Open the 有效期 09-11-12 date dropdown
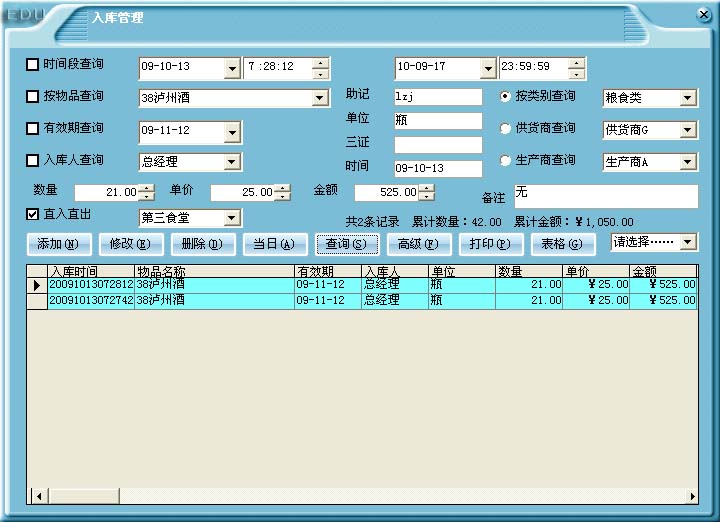 click(232, 133)
